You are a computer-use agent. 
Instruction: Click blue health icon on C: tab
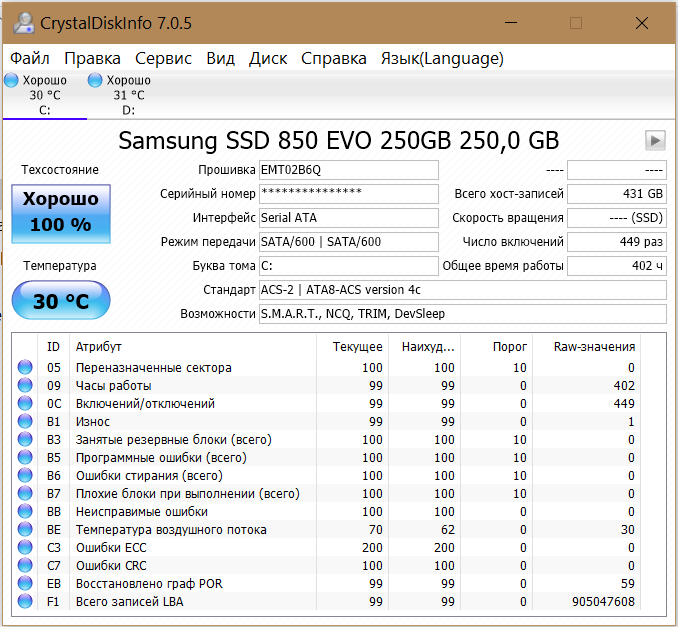[11, 80]
